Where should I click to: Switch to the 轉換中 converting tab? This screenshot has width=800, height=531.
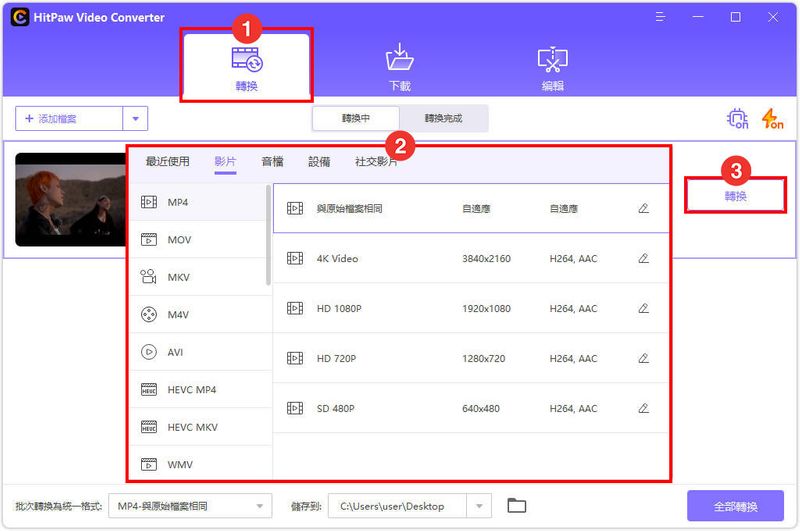pyautogui.click(x=356, y=118)
